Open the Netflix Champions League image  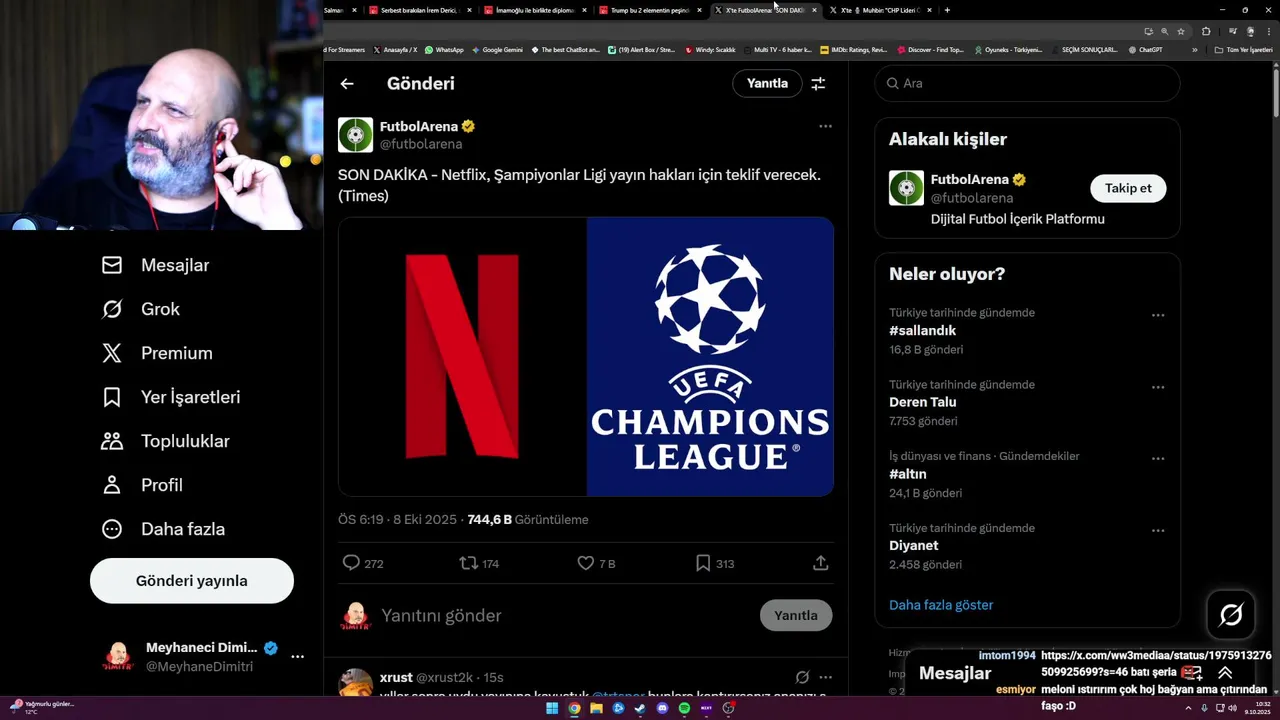click(x=586, y=357)
